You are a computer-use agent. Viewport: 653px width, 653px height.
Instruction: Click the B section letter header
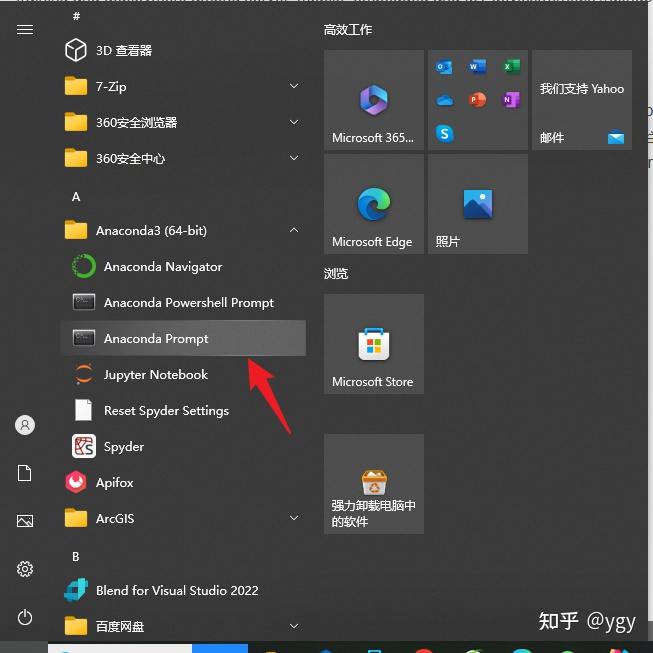(75, 557)
